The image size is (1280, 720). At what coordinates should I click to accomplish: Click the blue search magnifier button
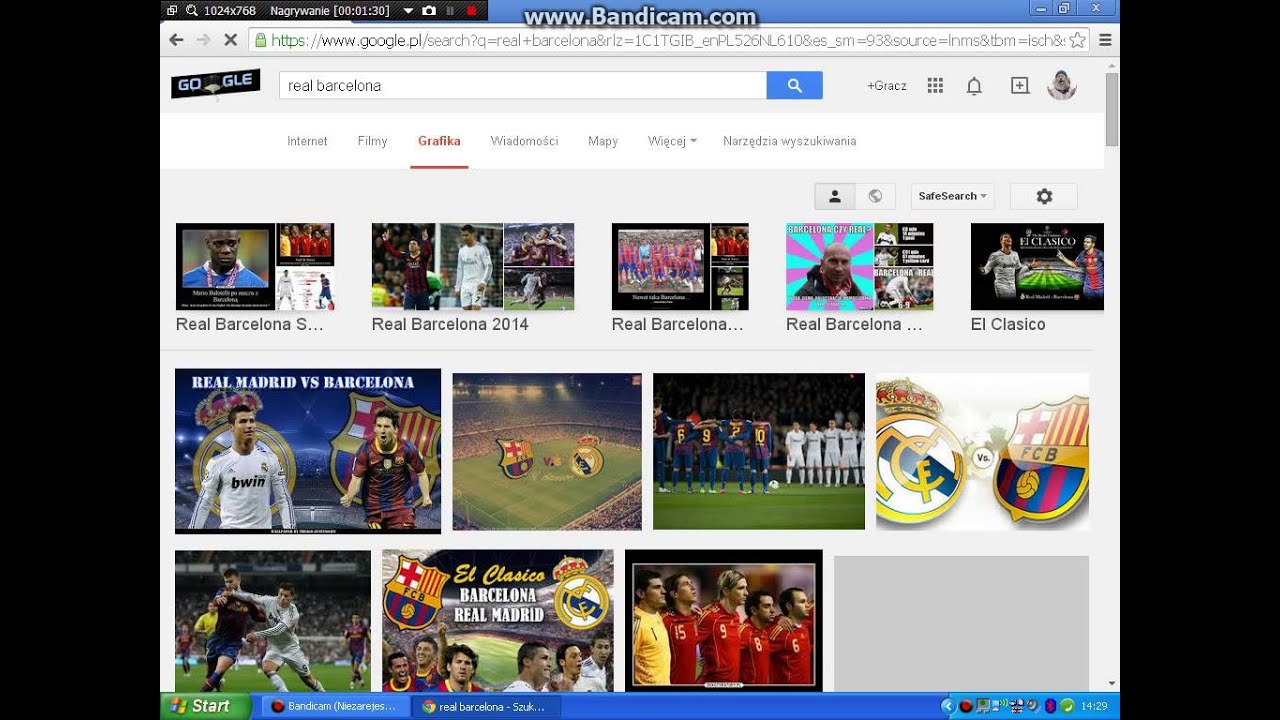pos(794,86)
